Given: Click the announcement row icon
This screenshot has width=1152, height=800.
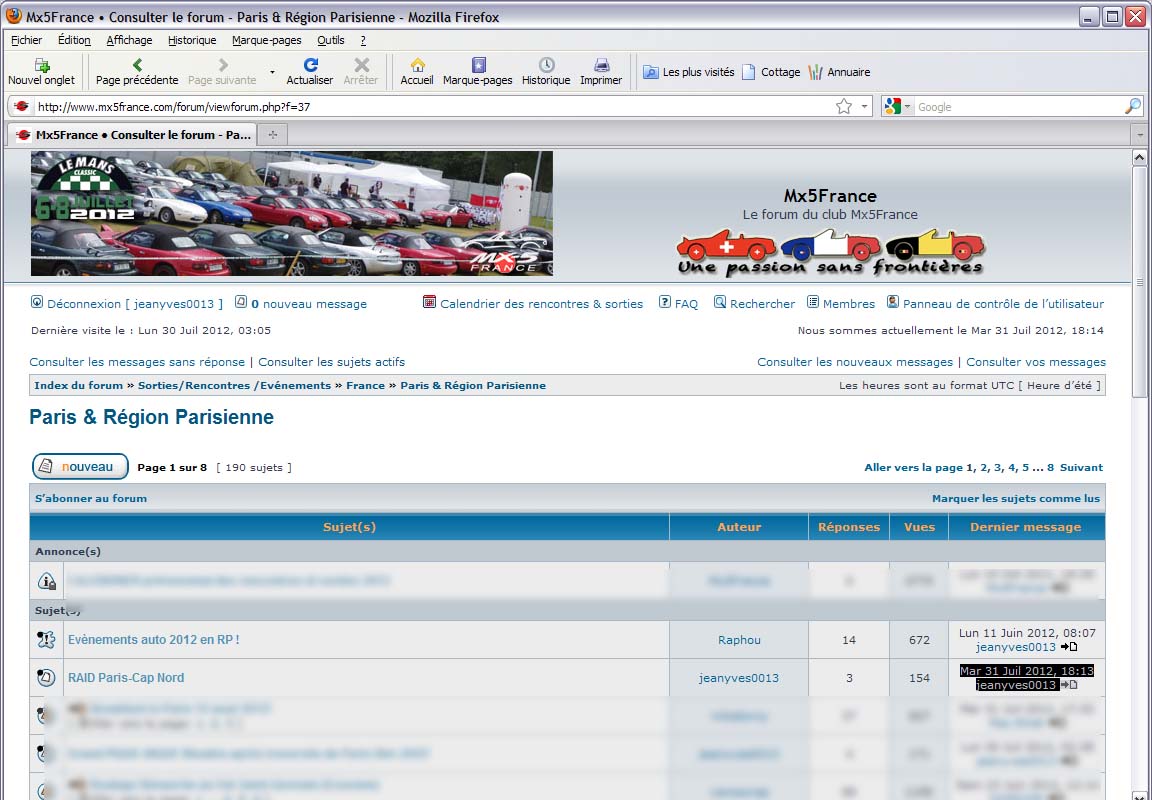Looking at the screenshot, I should (46, 581).
